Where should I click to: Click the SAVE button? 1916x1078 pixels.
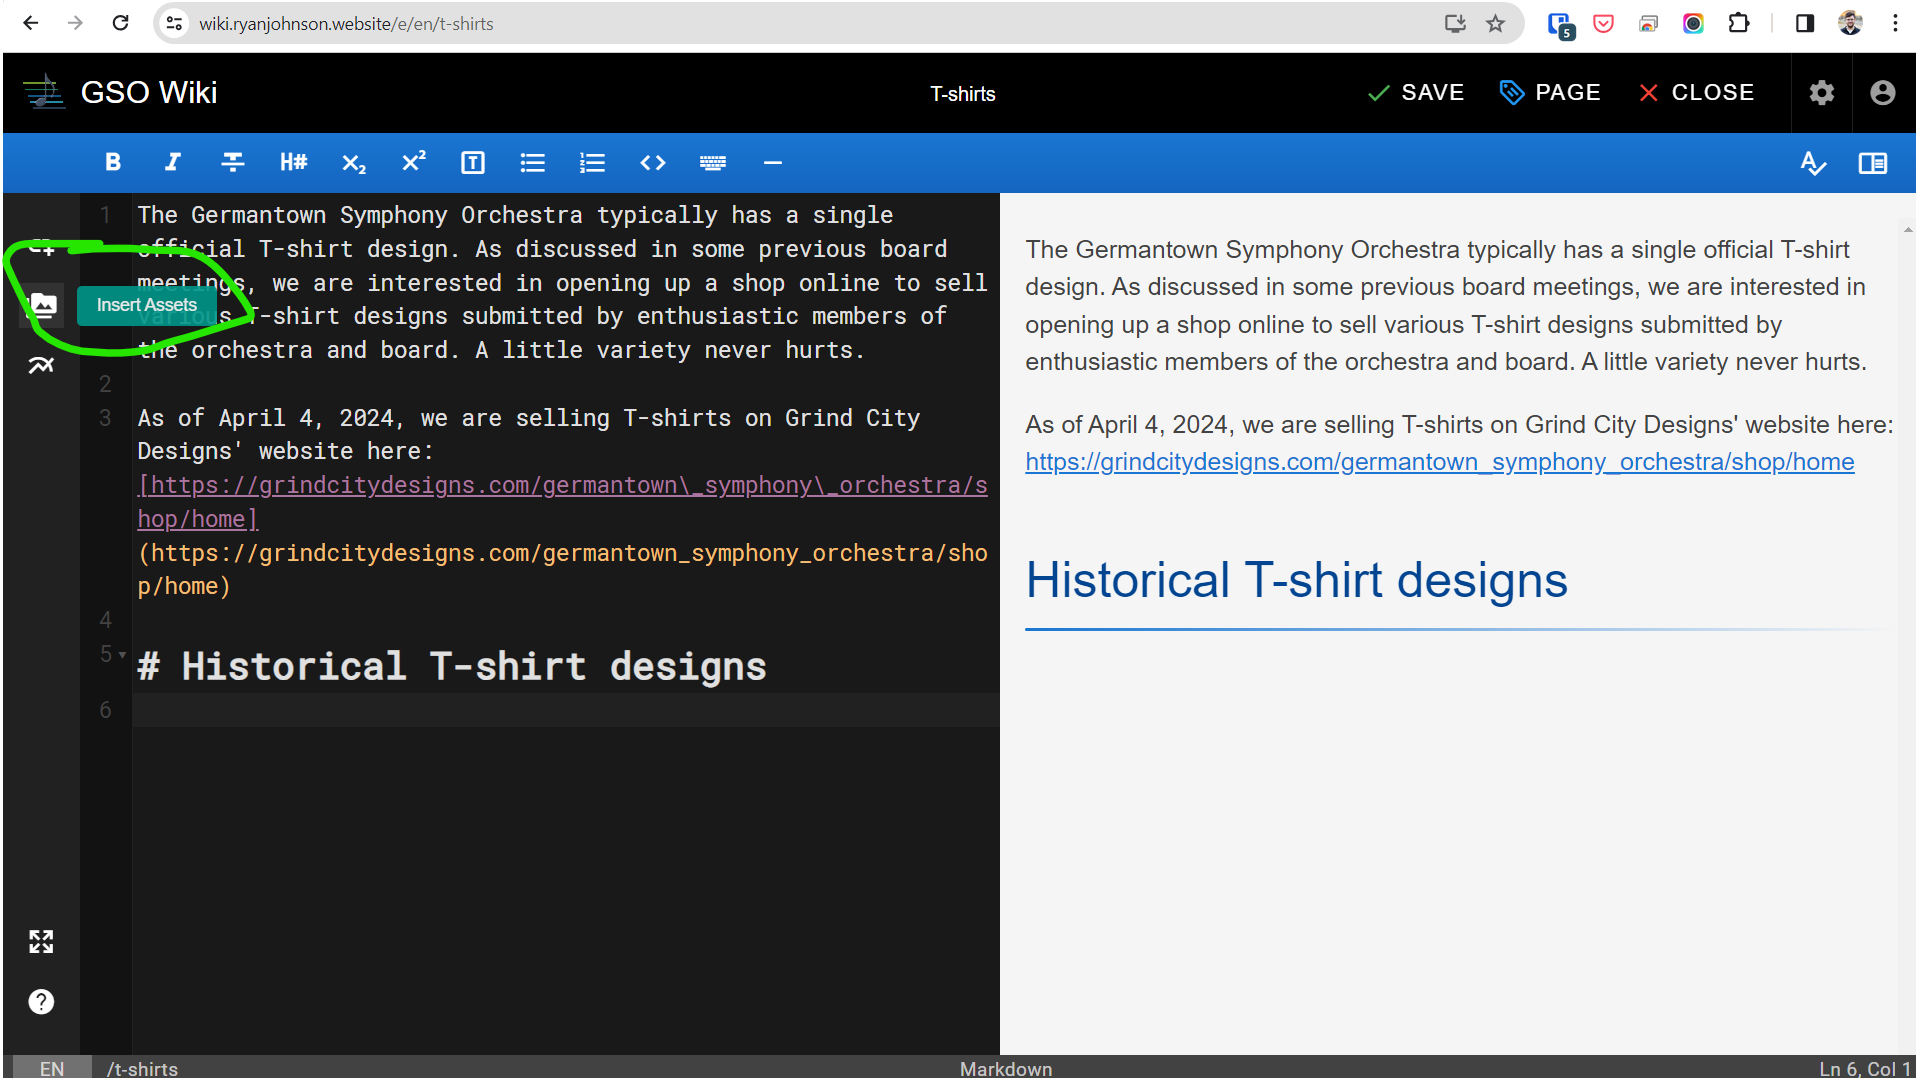pyautogui.click(x=1416, y=93)
